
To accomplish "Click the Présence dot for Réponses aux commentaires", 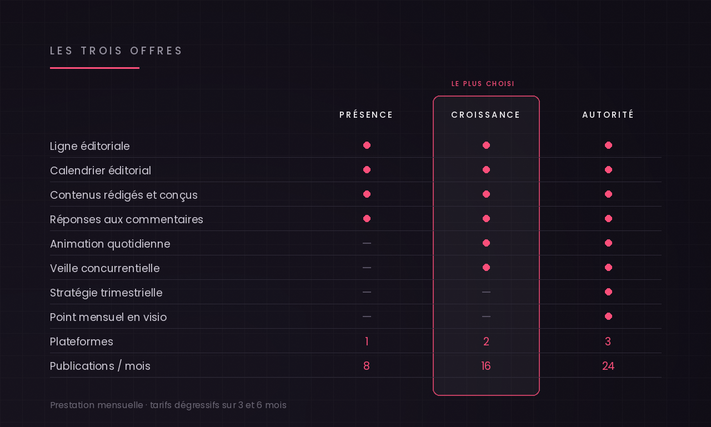I will (367, 218).
